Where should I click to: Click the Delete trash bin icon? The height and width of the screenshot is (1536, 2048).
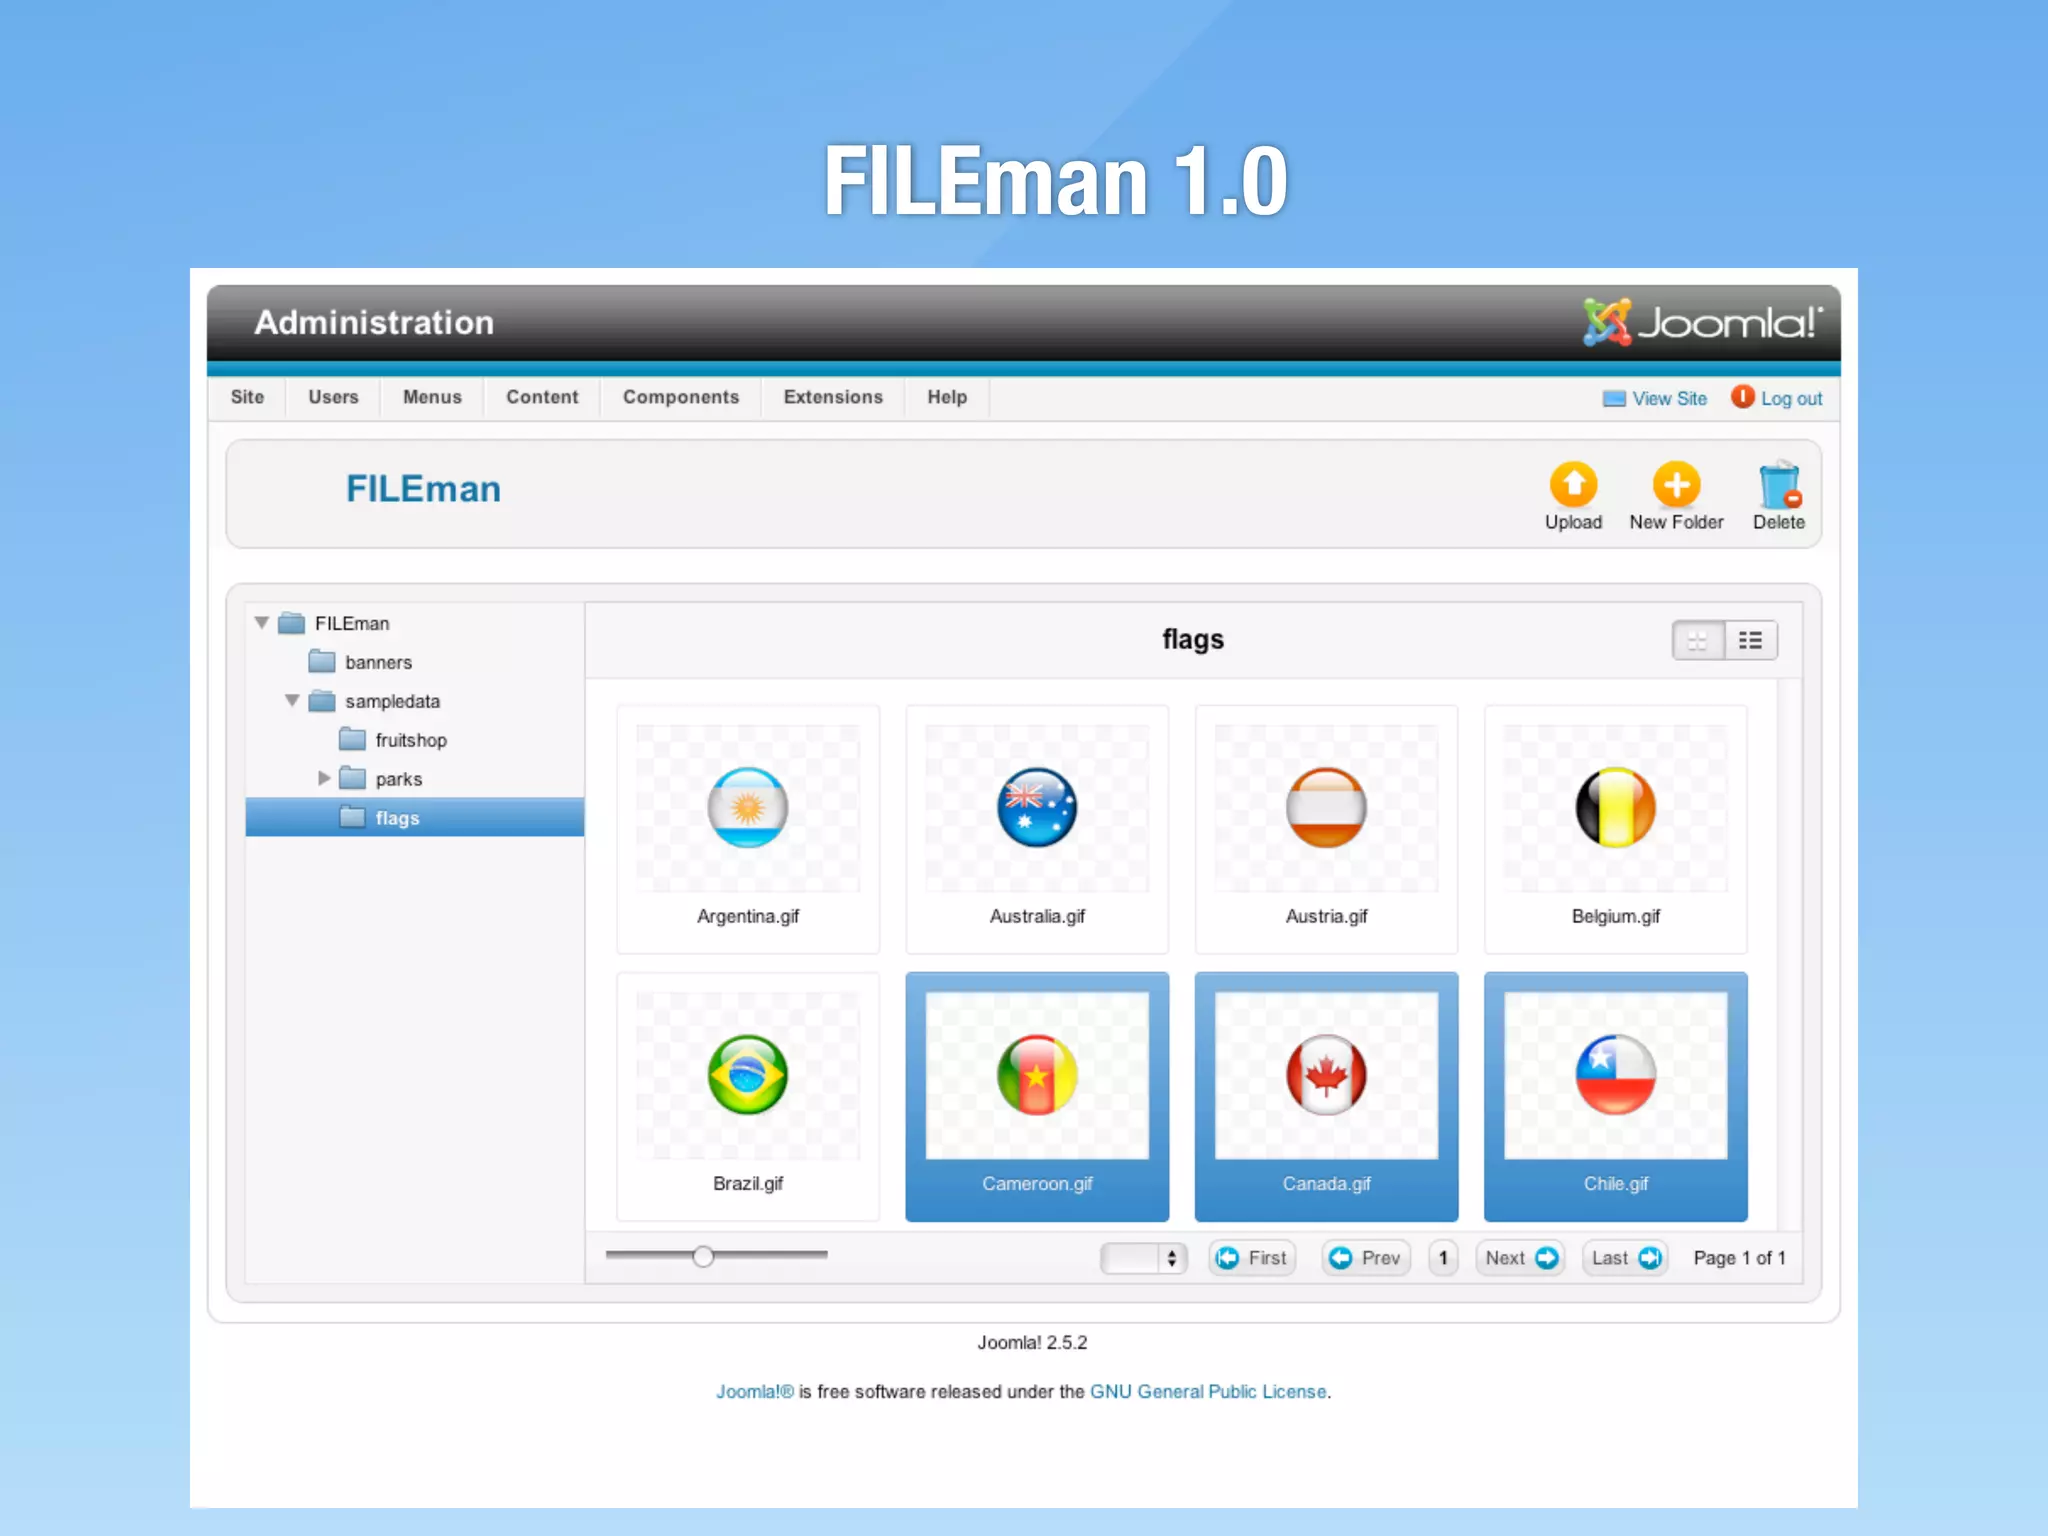1779,485
